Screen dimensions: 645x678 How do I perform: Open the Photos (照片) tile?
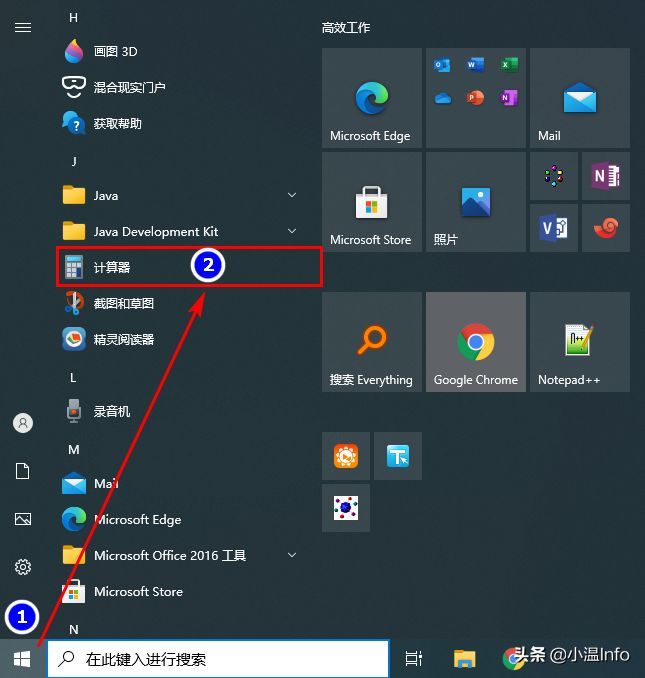(x=476, y=202)
